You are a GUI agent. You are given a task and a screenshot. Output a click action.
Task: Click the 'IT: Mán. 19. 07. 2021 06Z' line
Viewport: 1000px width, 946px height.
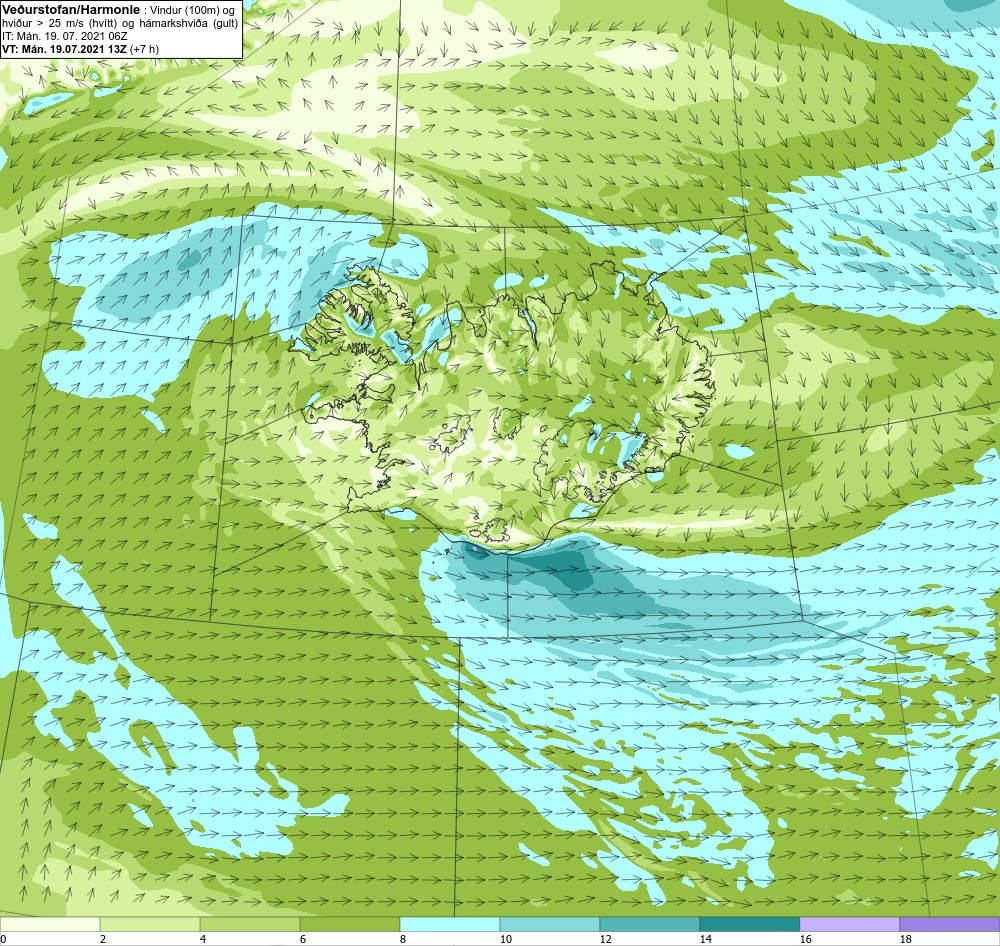pyautogui.click(x=64, y=36)
